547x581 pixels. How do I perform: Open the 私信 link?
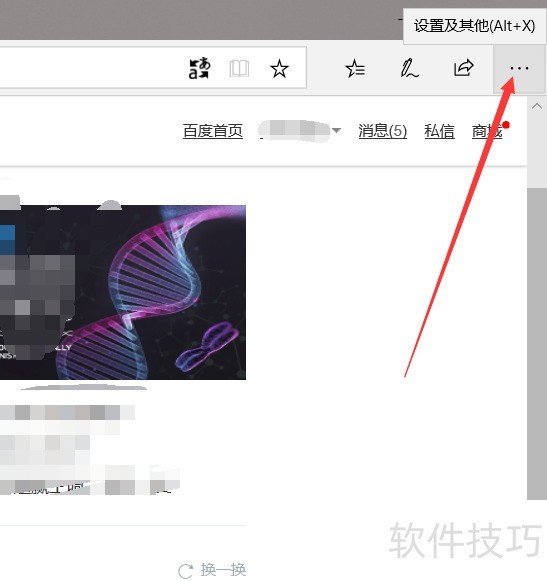440,131
